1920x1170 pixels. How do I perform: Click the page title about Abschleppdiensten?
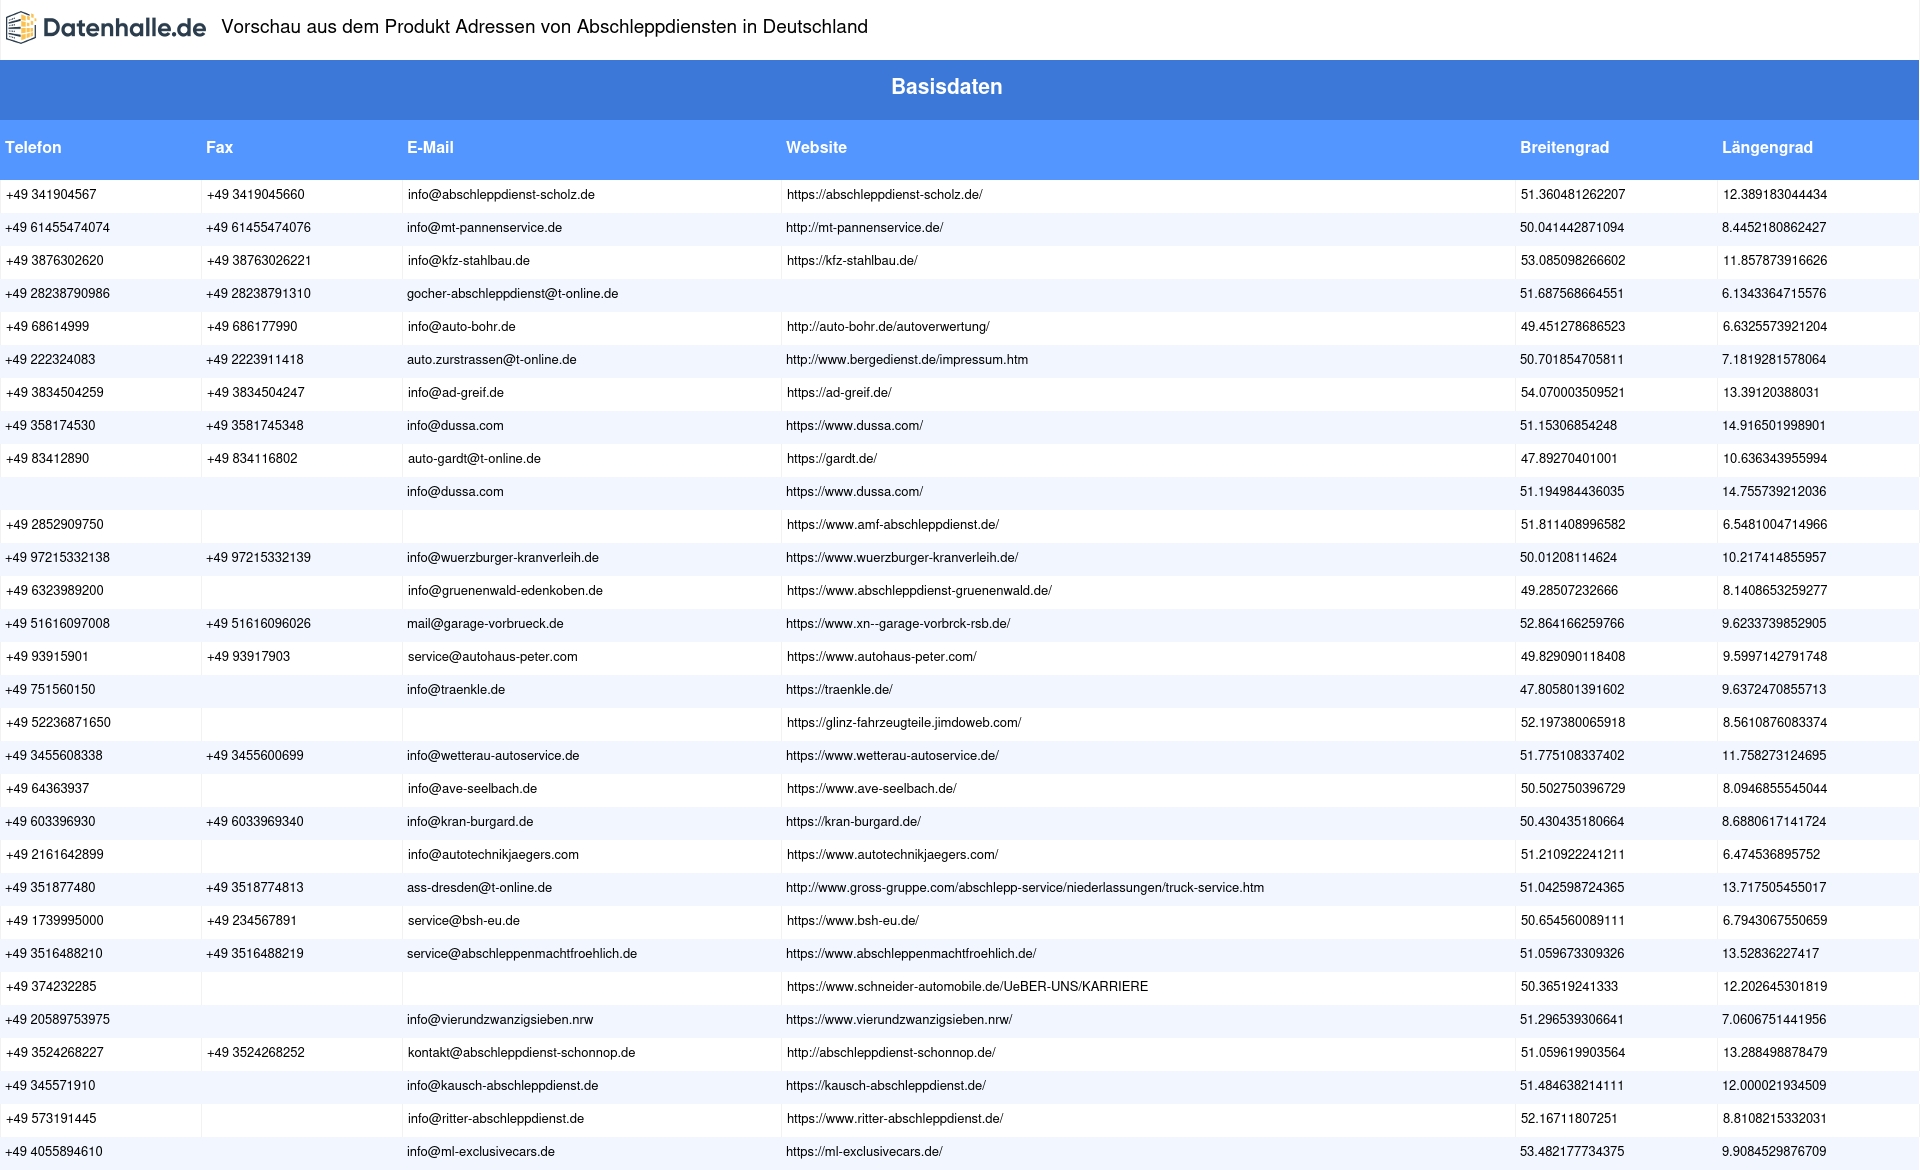tap(544, 27)
